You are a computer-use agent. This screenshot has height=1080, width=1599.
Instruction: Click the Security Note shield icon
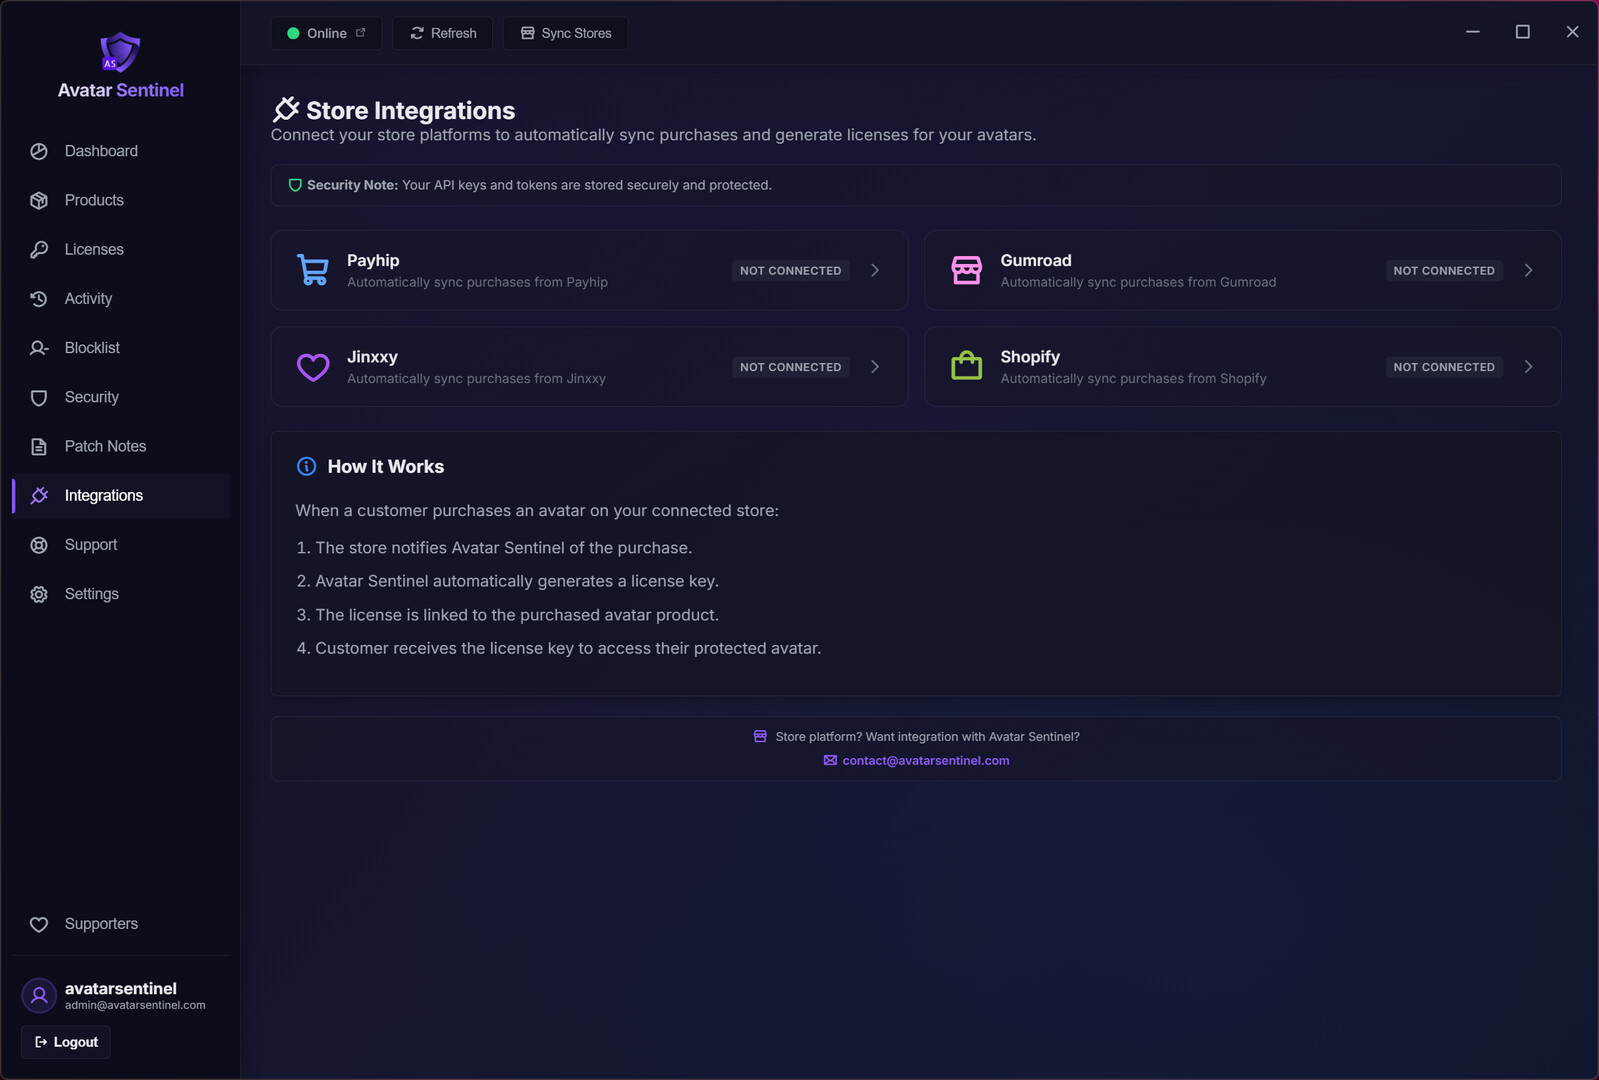[295, 185]
